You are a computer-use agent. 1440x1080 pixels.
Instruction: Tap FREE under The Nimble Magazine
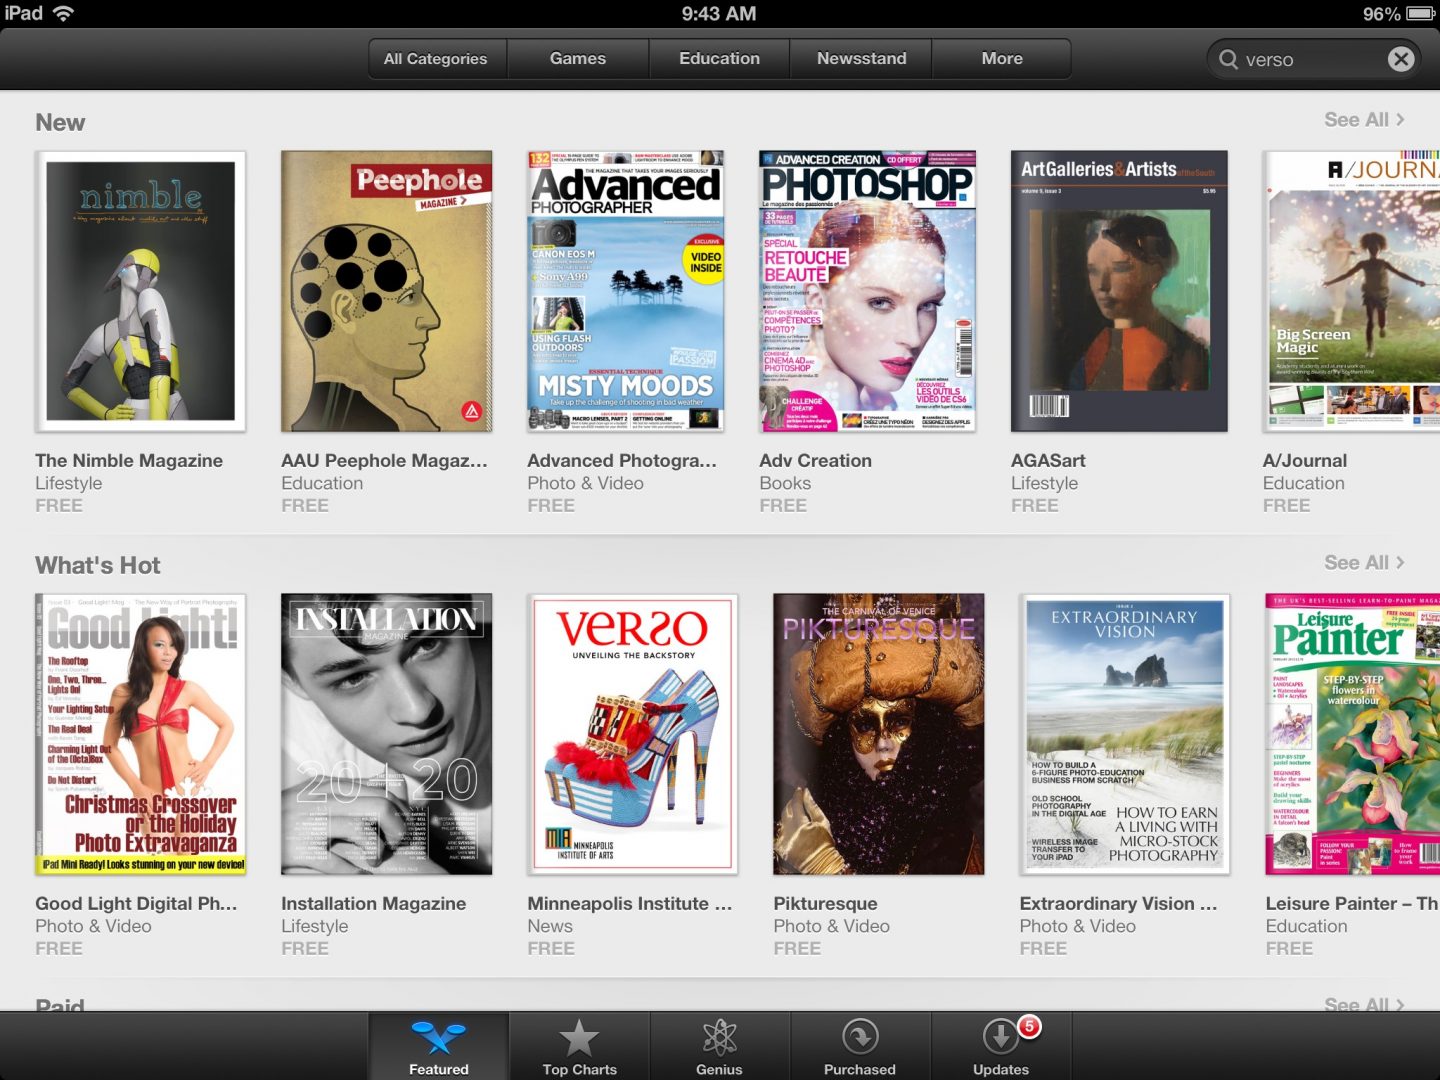point(59,506)
